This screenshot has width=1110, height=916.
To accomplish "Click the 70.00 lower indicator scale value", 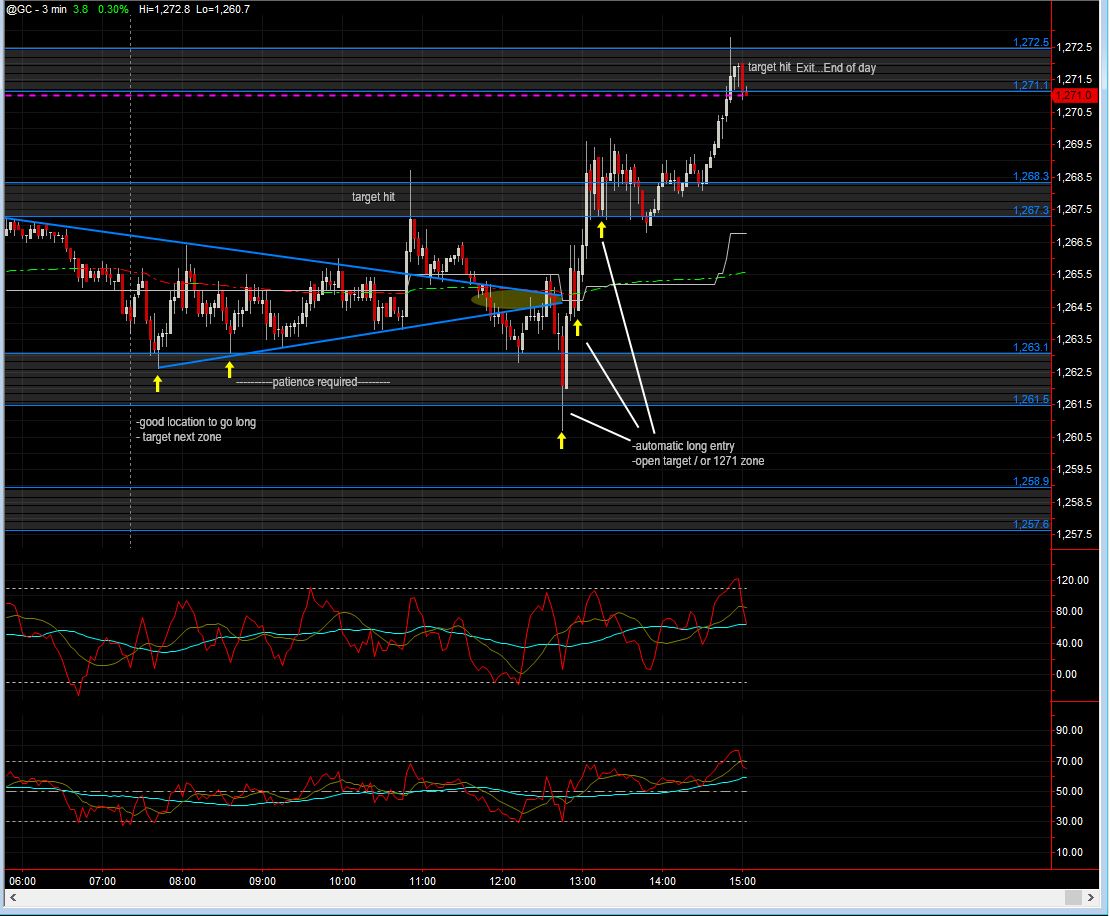I will 1070,761.
